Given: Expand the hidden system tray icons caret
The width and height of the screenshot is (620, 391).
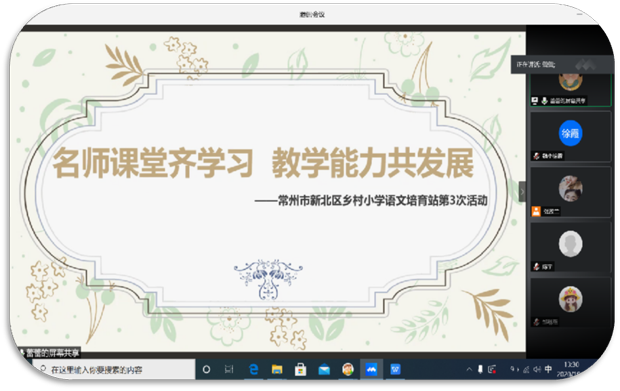Looking at the screenshot, I should point(469,370).
